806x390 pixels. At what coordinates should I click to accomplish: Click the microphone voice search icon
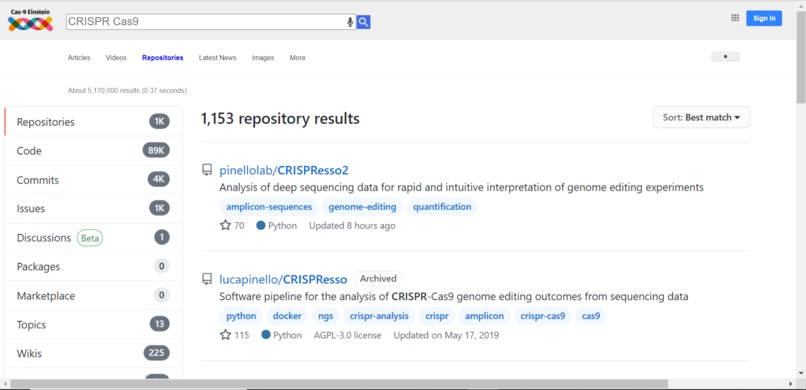[x=350, y=22]
